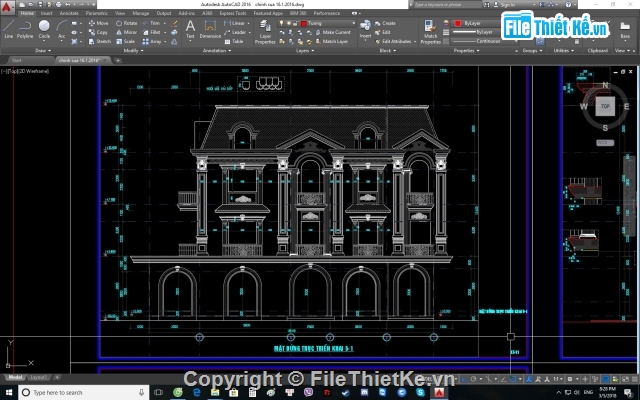The width and height of the screenshot is (640, 400).
Task: Toggle polar tracking in status bar
Action: point(473,379)
